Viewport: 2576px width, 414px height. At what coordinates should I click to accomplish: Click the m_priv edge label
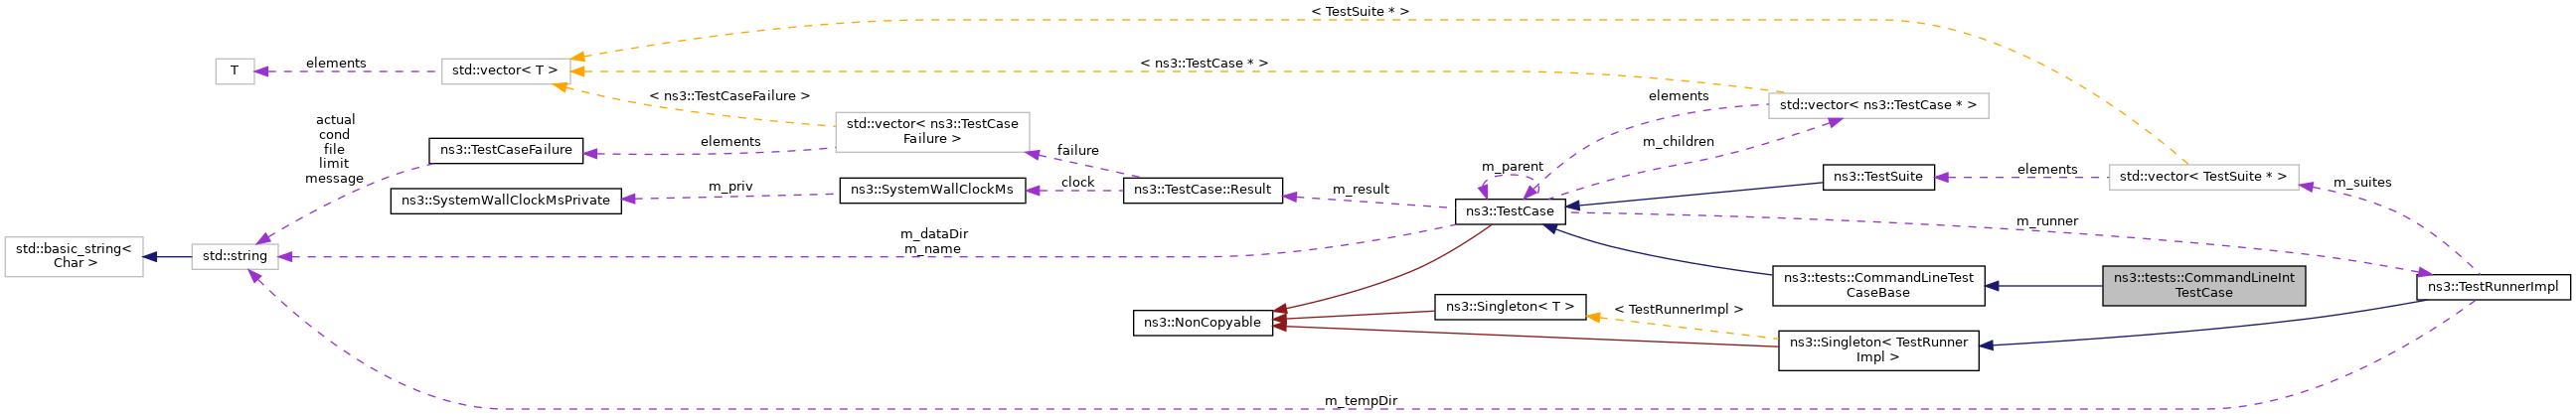pos(730,187)
